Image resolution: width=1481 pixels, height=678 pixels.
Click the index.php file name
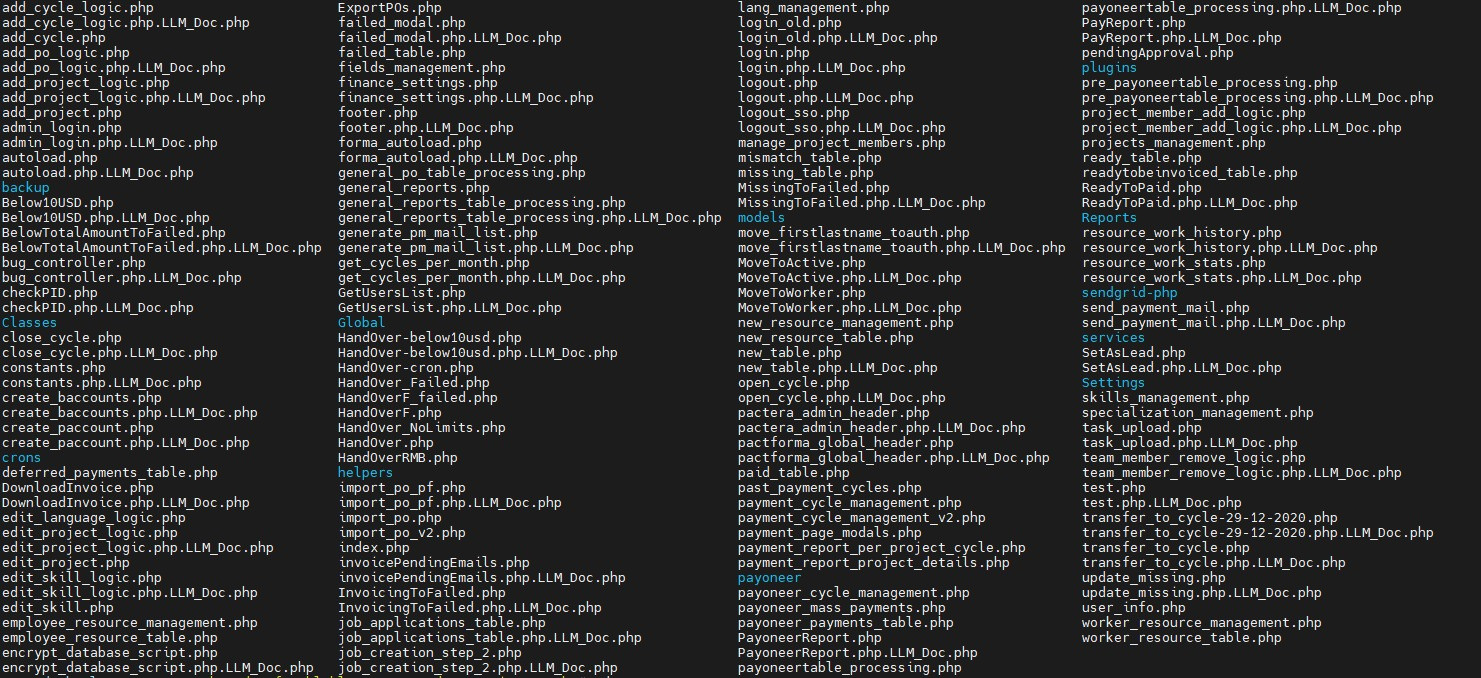point(374,548)
